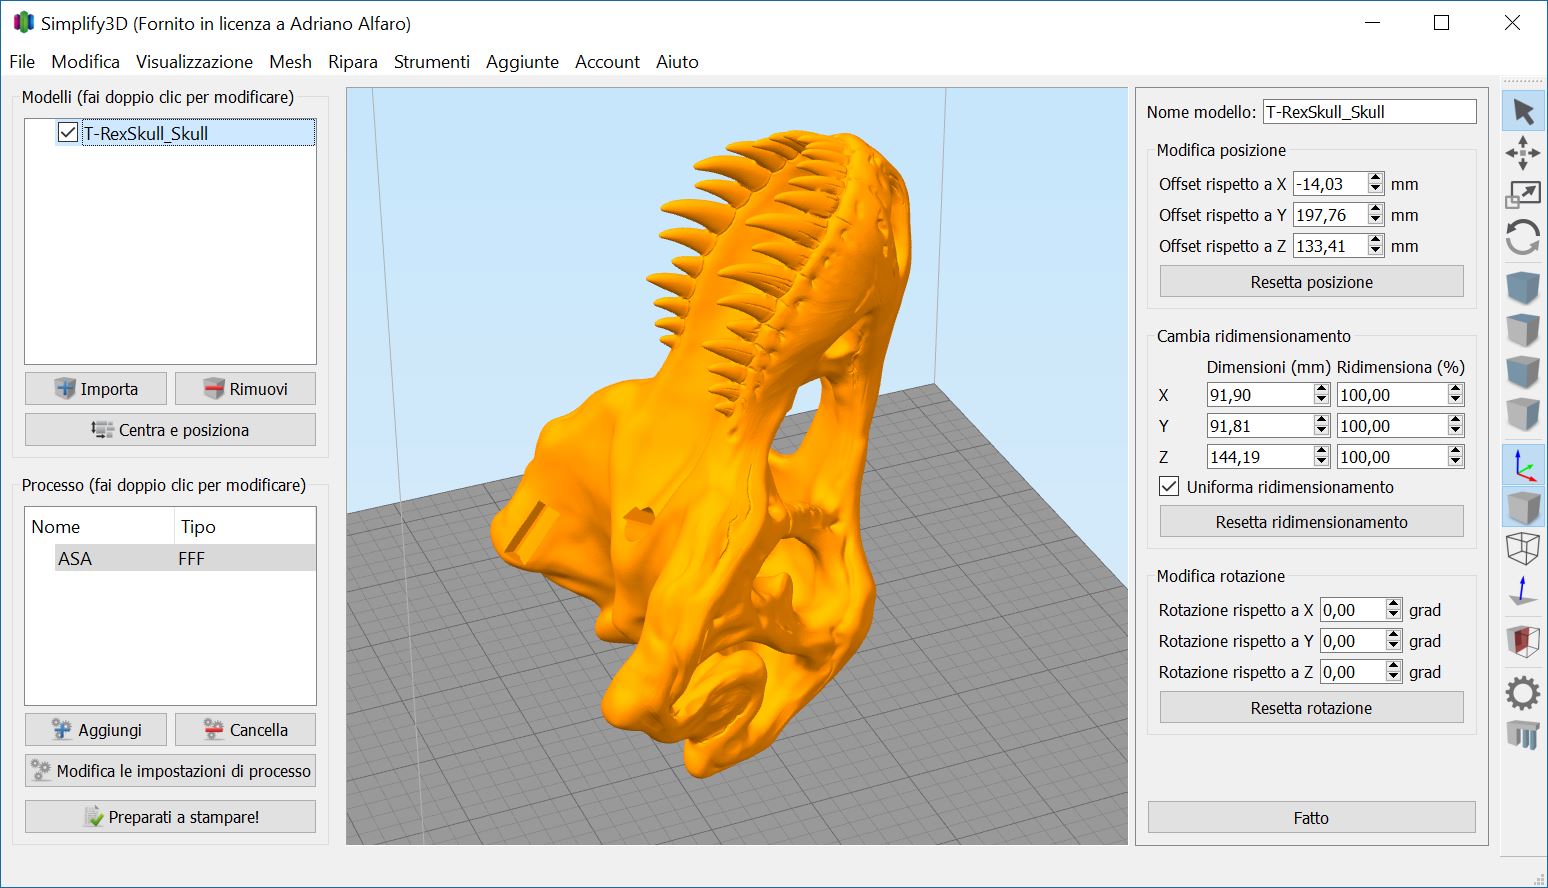Toggle solid model rendering
The width and height of the screenshot is (1548, 888).
(x=1523, y=507)
